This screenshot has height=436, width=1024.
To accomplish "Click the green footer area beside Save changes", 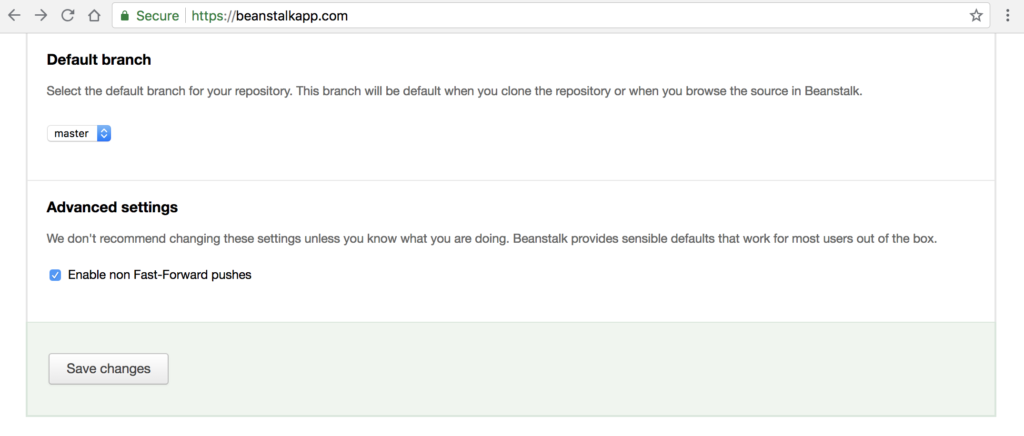I will click(x=581, y=369).
